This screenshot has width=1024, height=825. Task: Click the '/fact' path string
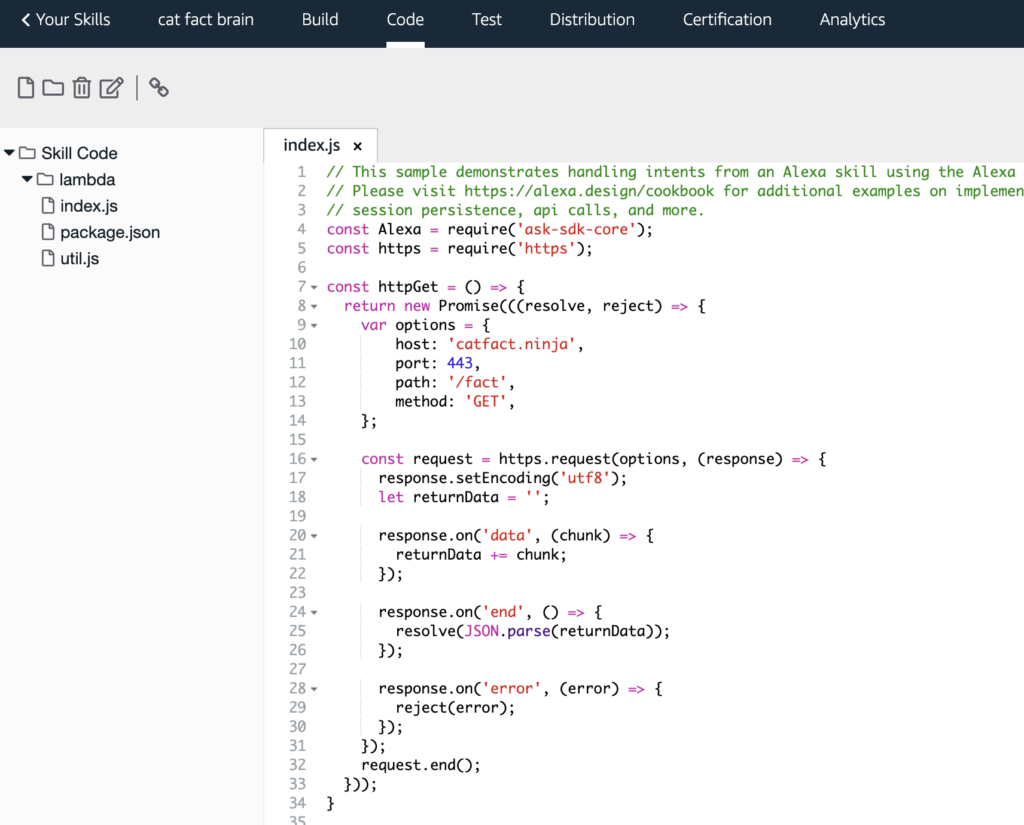pyautogui.click(x=477, y=382)
